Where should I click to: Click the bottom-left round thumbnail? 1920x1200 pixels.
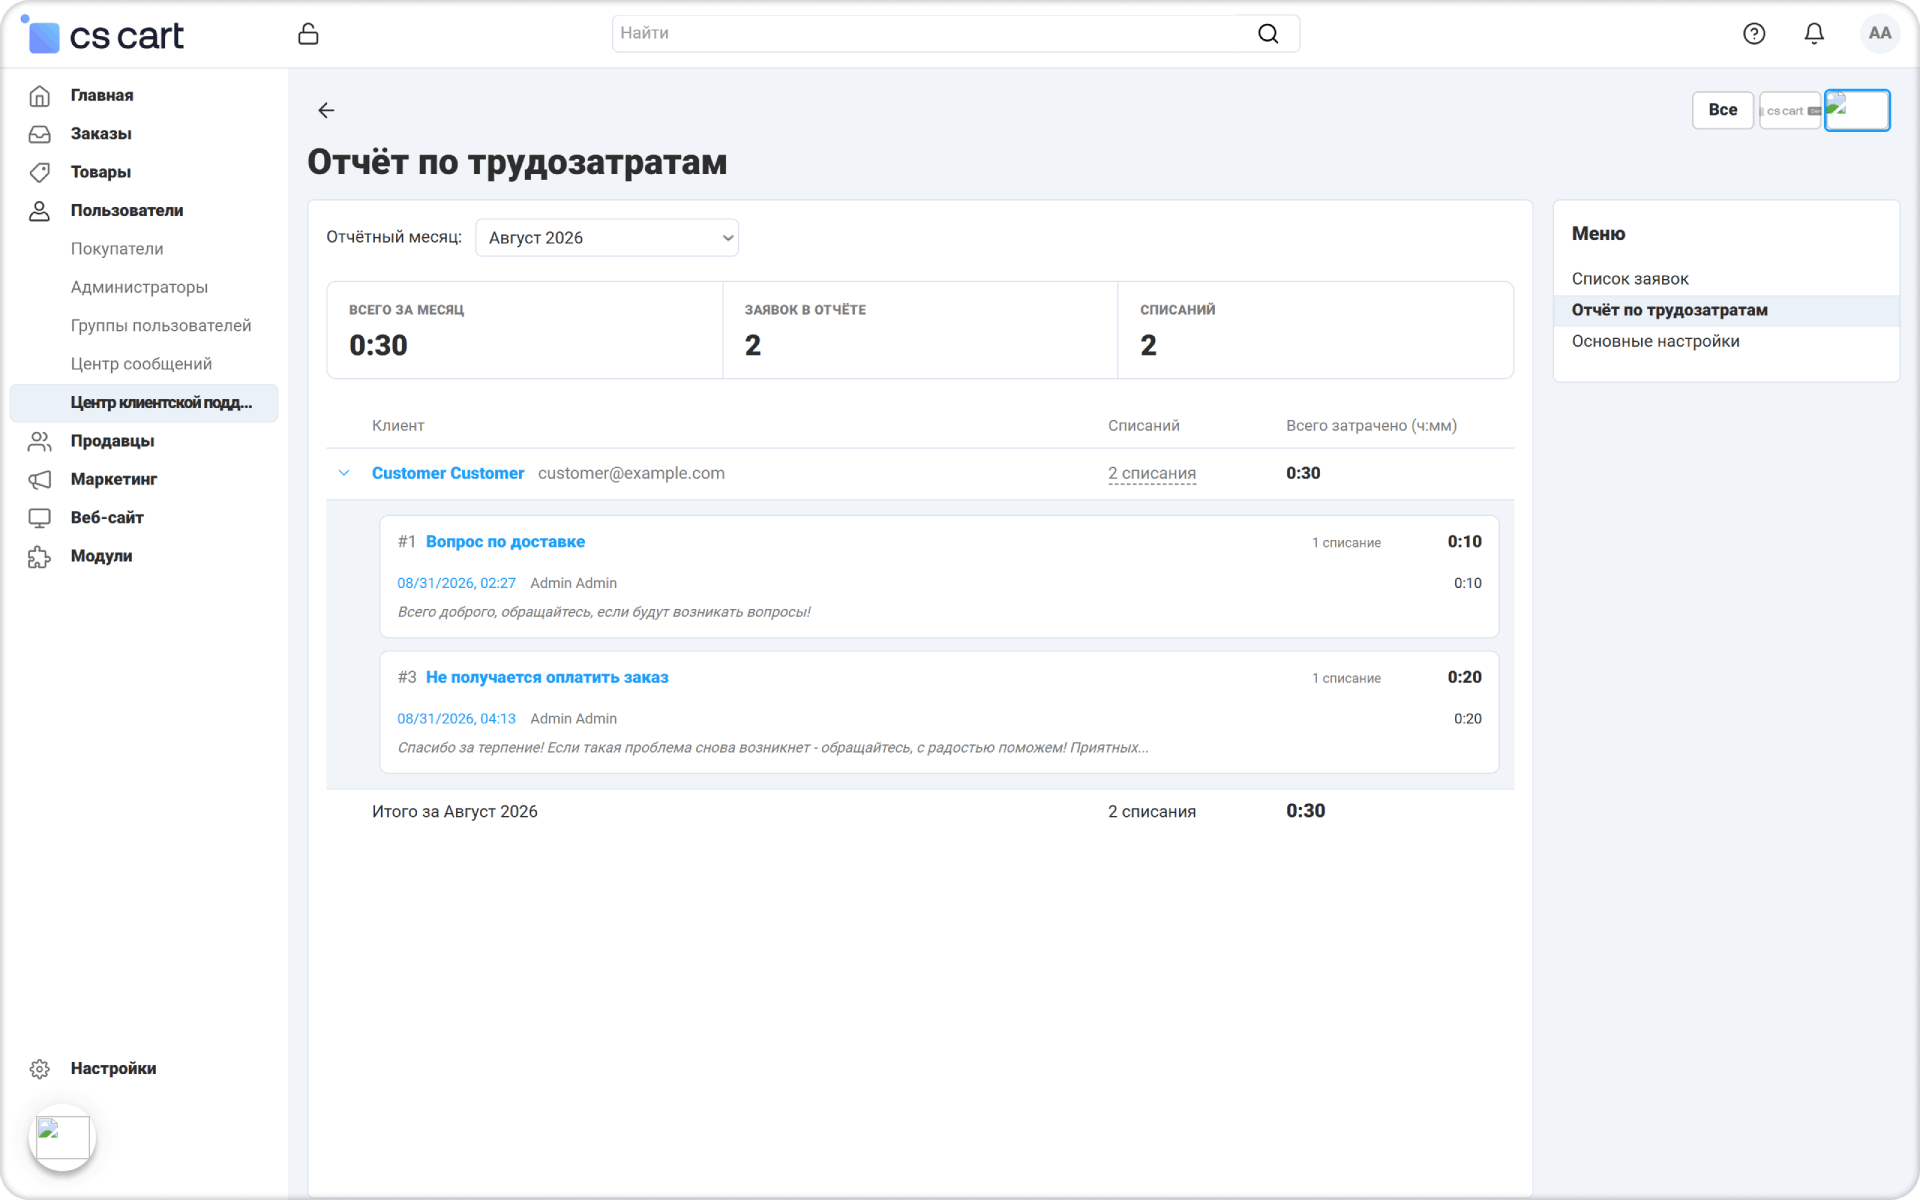(62, 1137)
